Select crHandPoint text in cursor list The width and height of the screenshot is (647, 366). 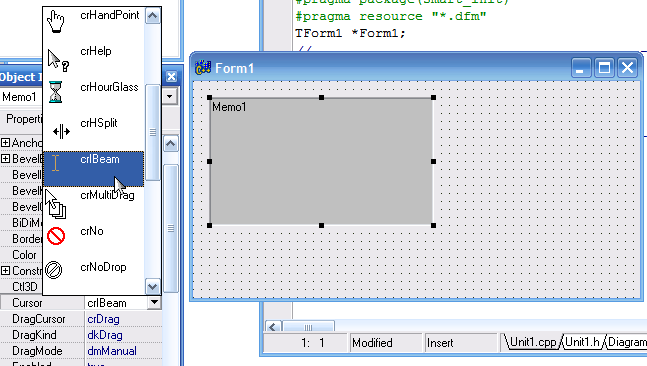pos(110,15)
